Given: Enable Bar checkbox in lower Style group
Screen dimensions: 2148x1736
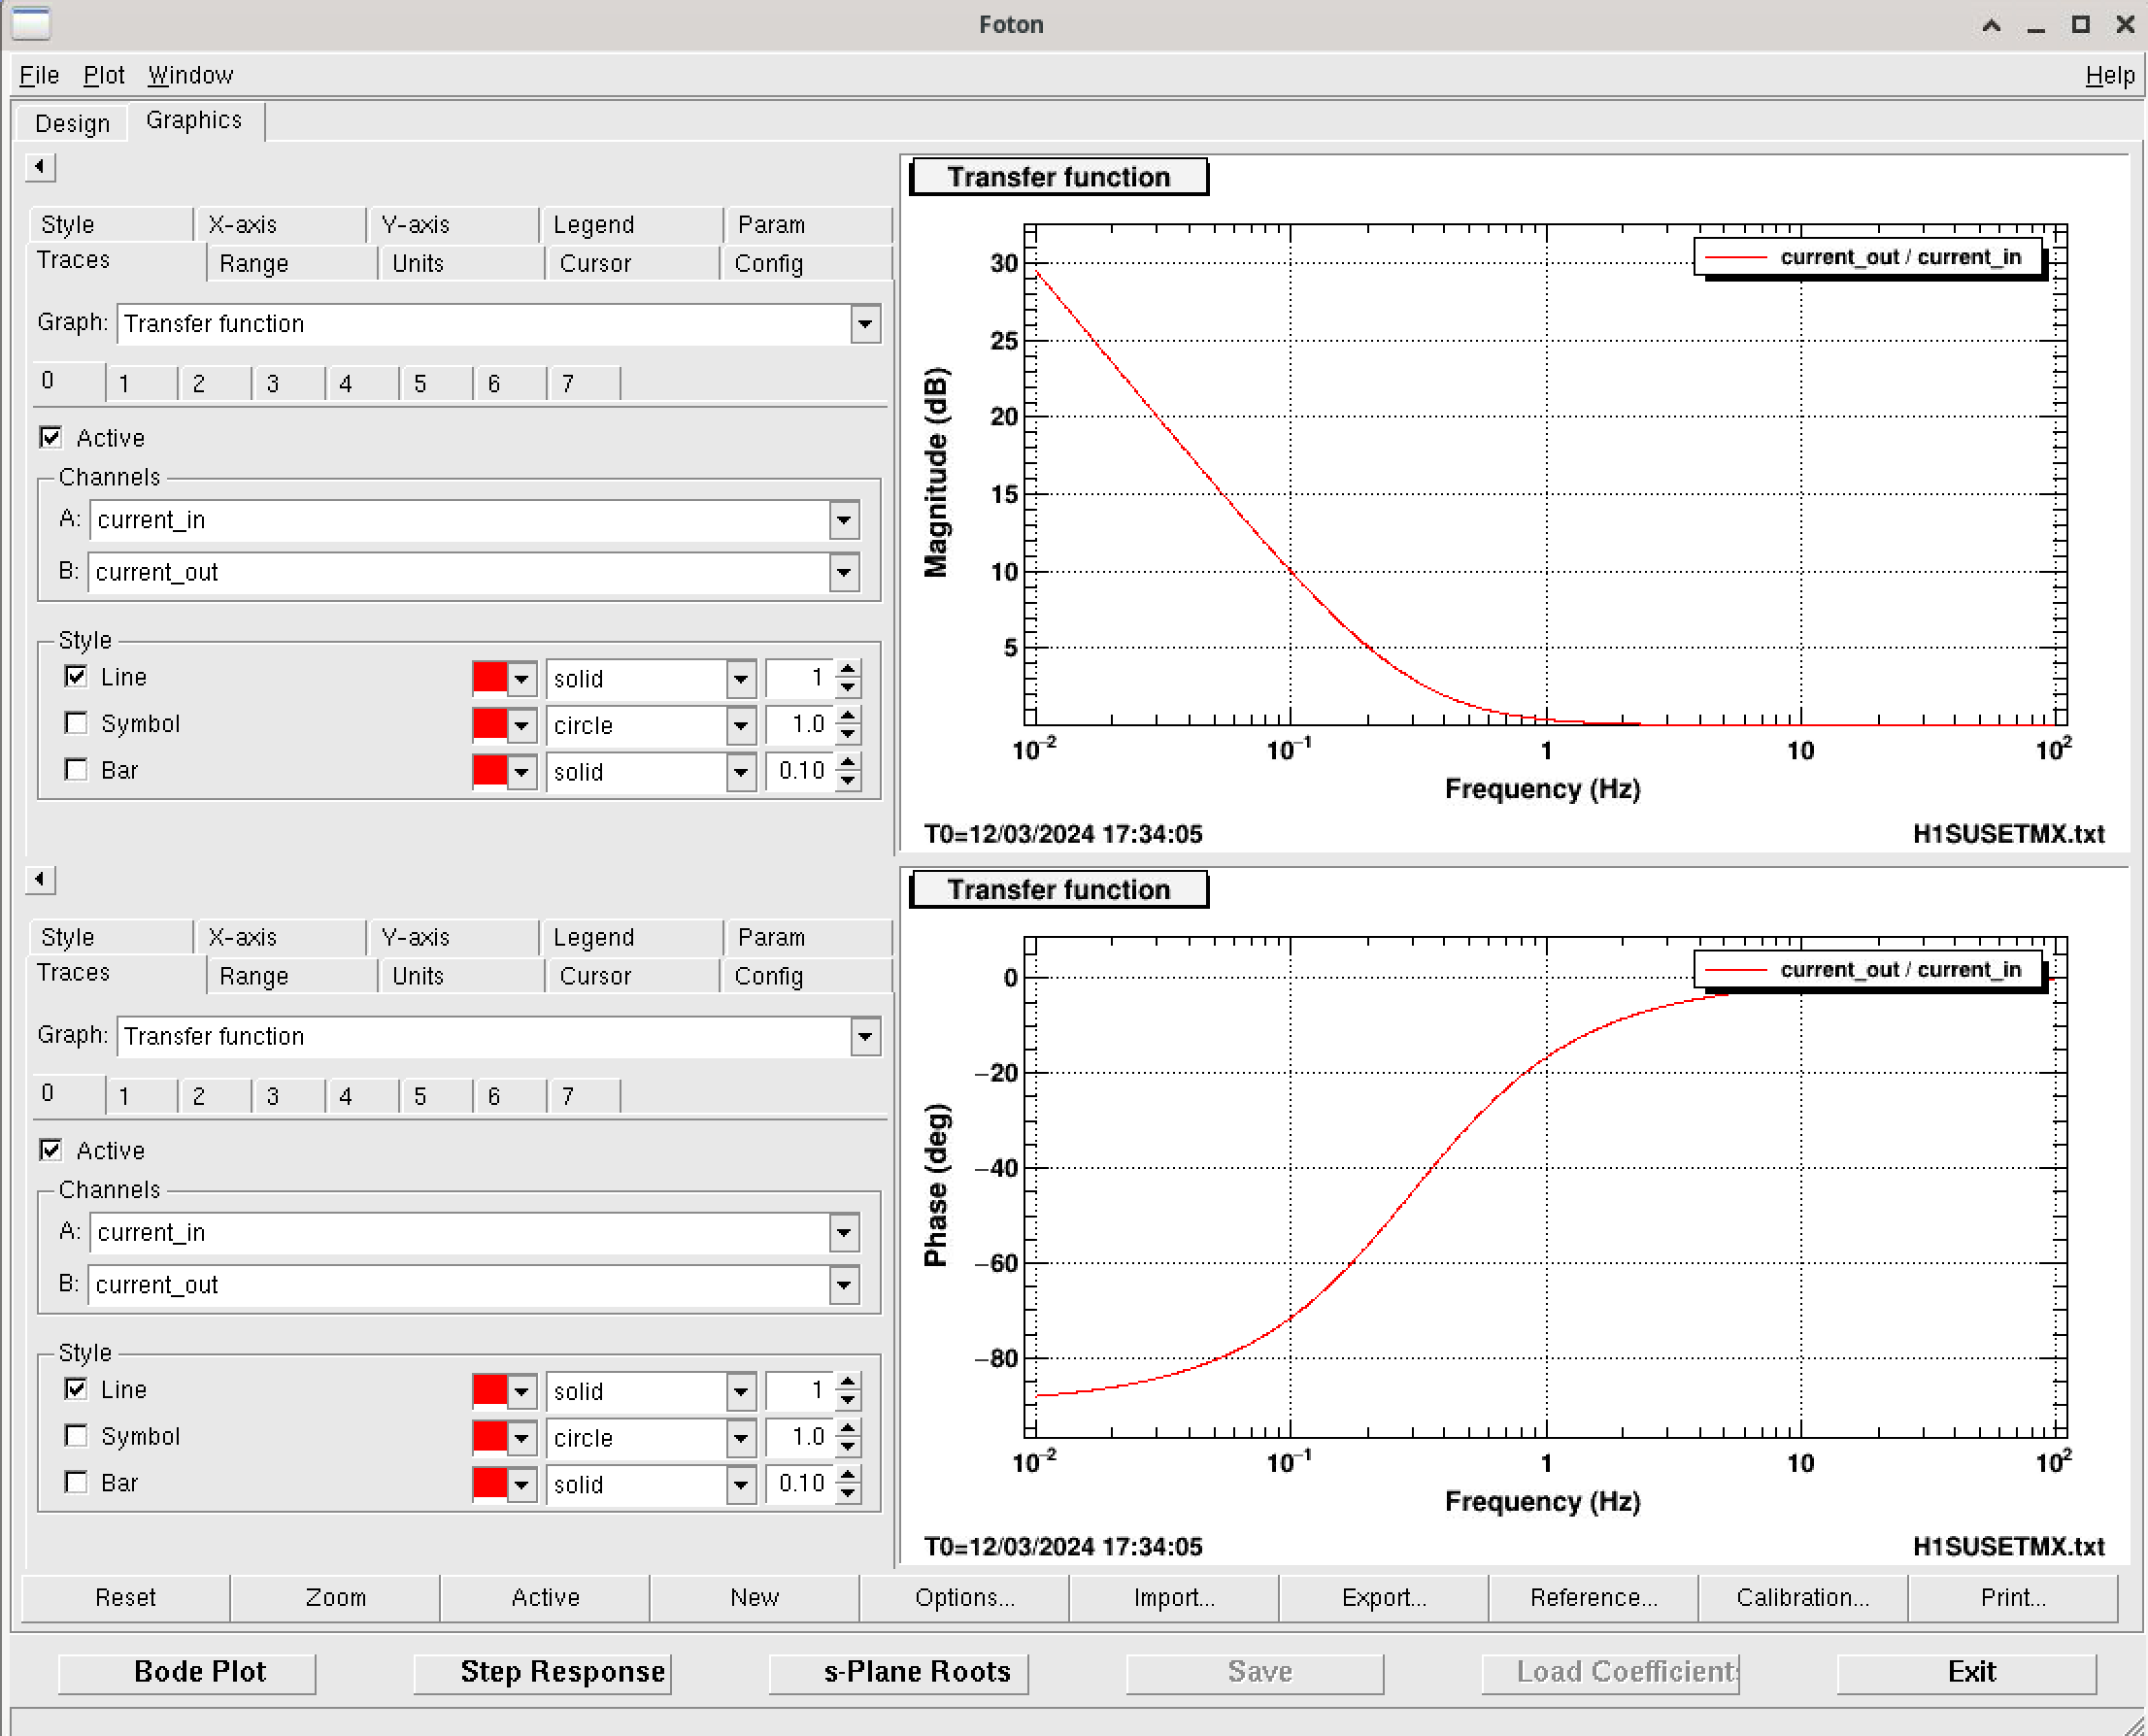Looking at the screenshot, I should click(x=76, y=1481).
